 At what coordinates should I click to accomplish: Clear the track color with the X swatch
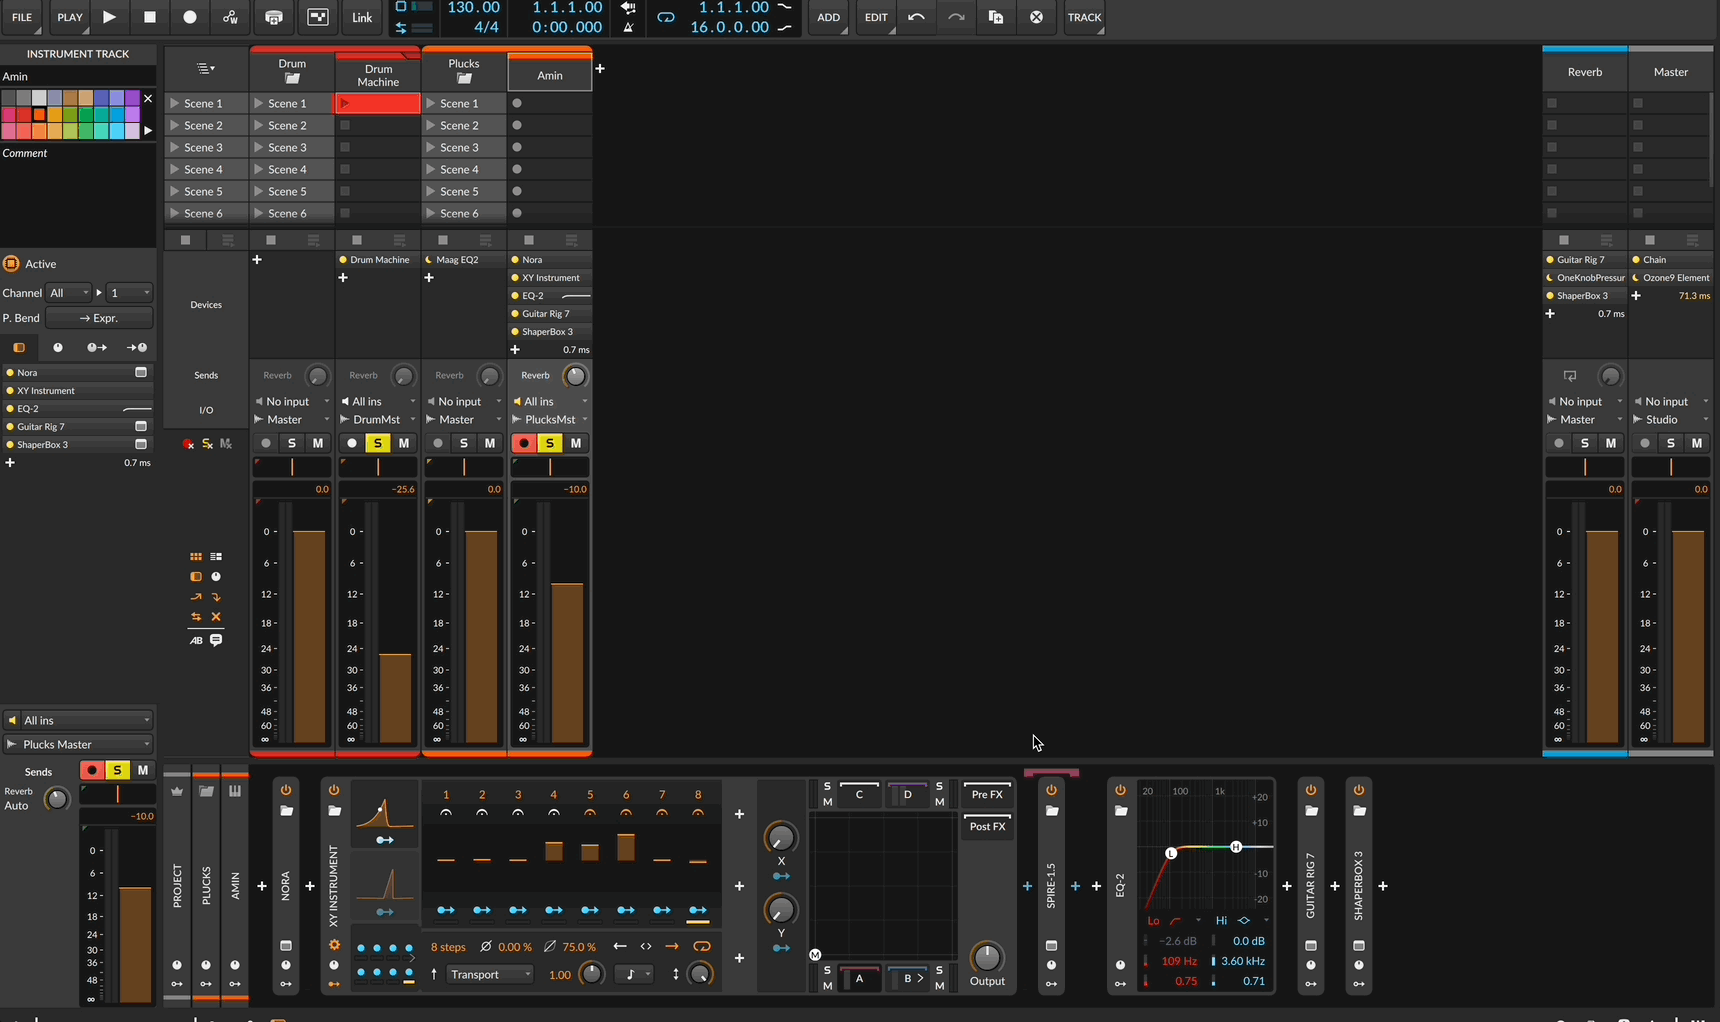[148, 98]
